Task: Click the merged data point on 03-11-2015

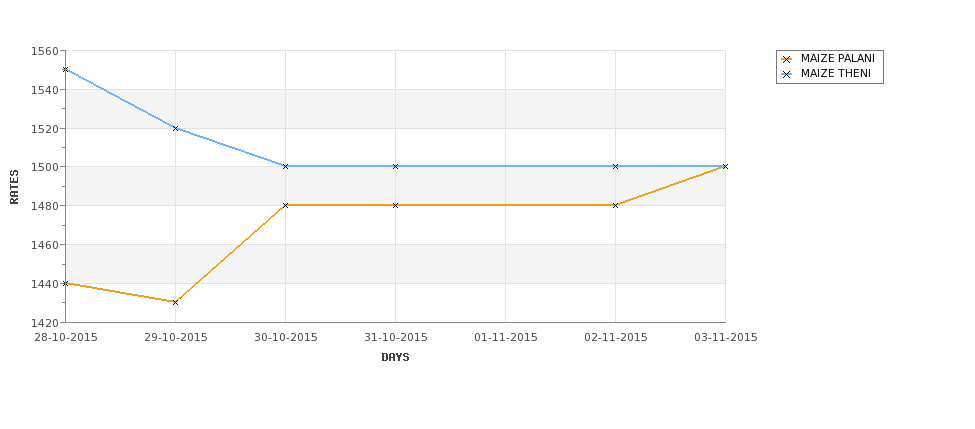Action: click(x=725, y=167)
